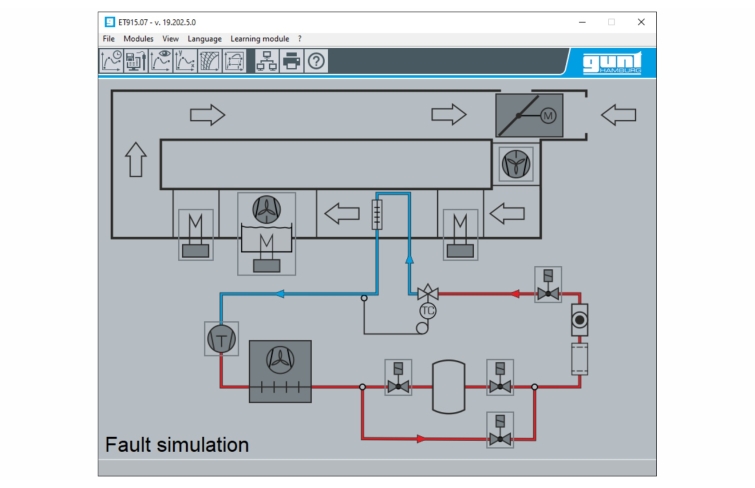755x488 pixels.
Task: Minimize the ET915.07 window
Action: pyautogui.click(x=582, y=22)
